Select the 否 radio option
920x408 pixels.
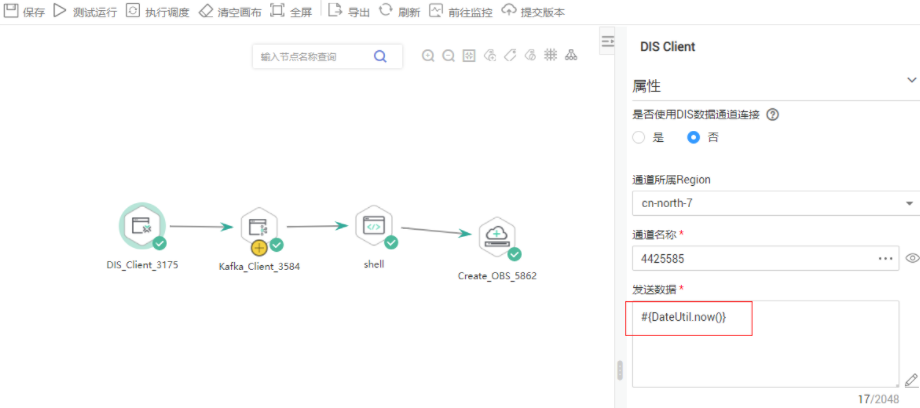pos(694,137)
